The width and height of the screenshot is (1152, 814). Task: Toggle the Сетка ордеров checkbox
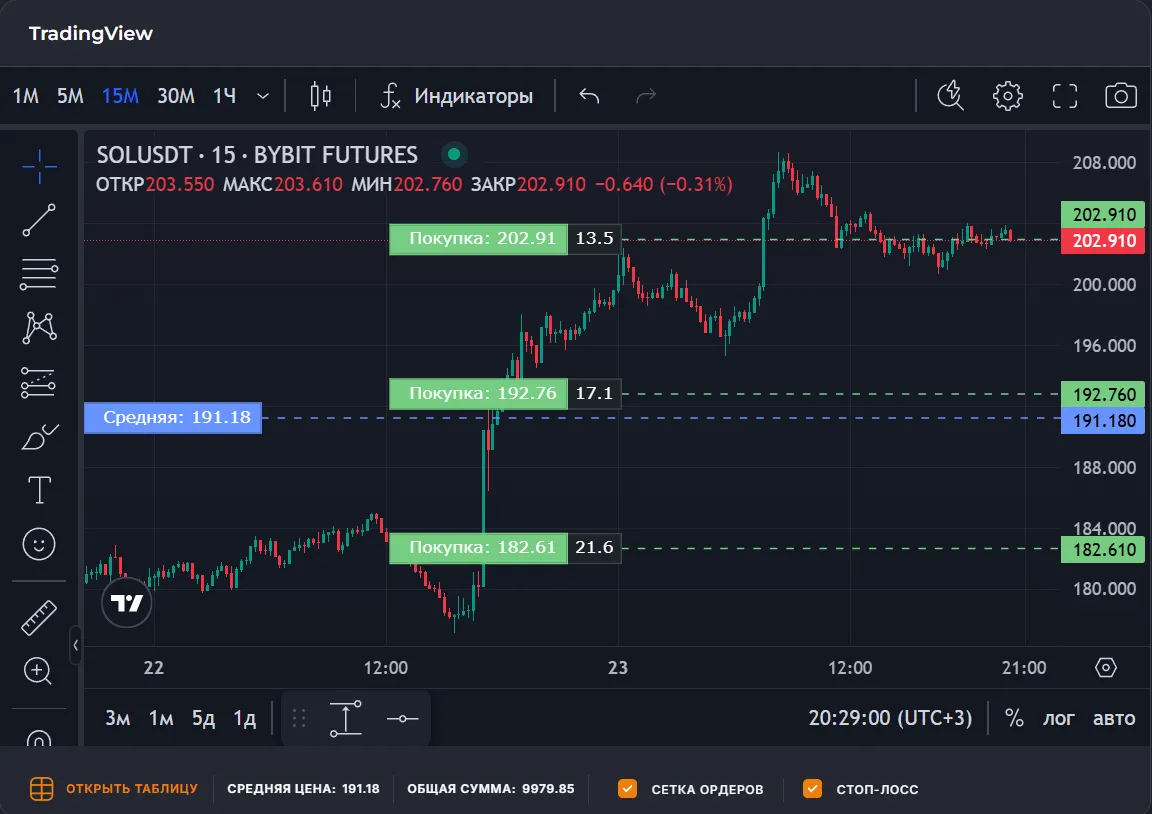coord(628,789)
